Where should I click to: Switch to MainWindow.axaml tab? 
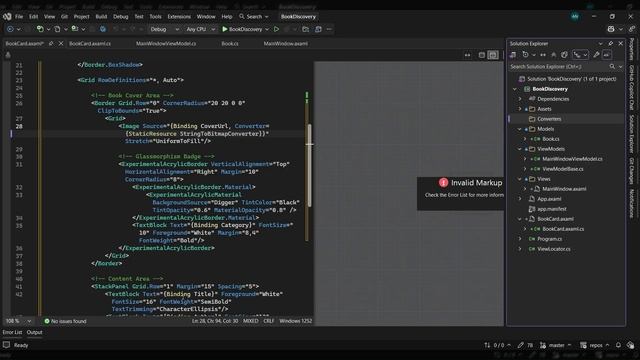tap(286, 44)
